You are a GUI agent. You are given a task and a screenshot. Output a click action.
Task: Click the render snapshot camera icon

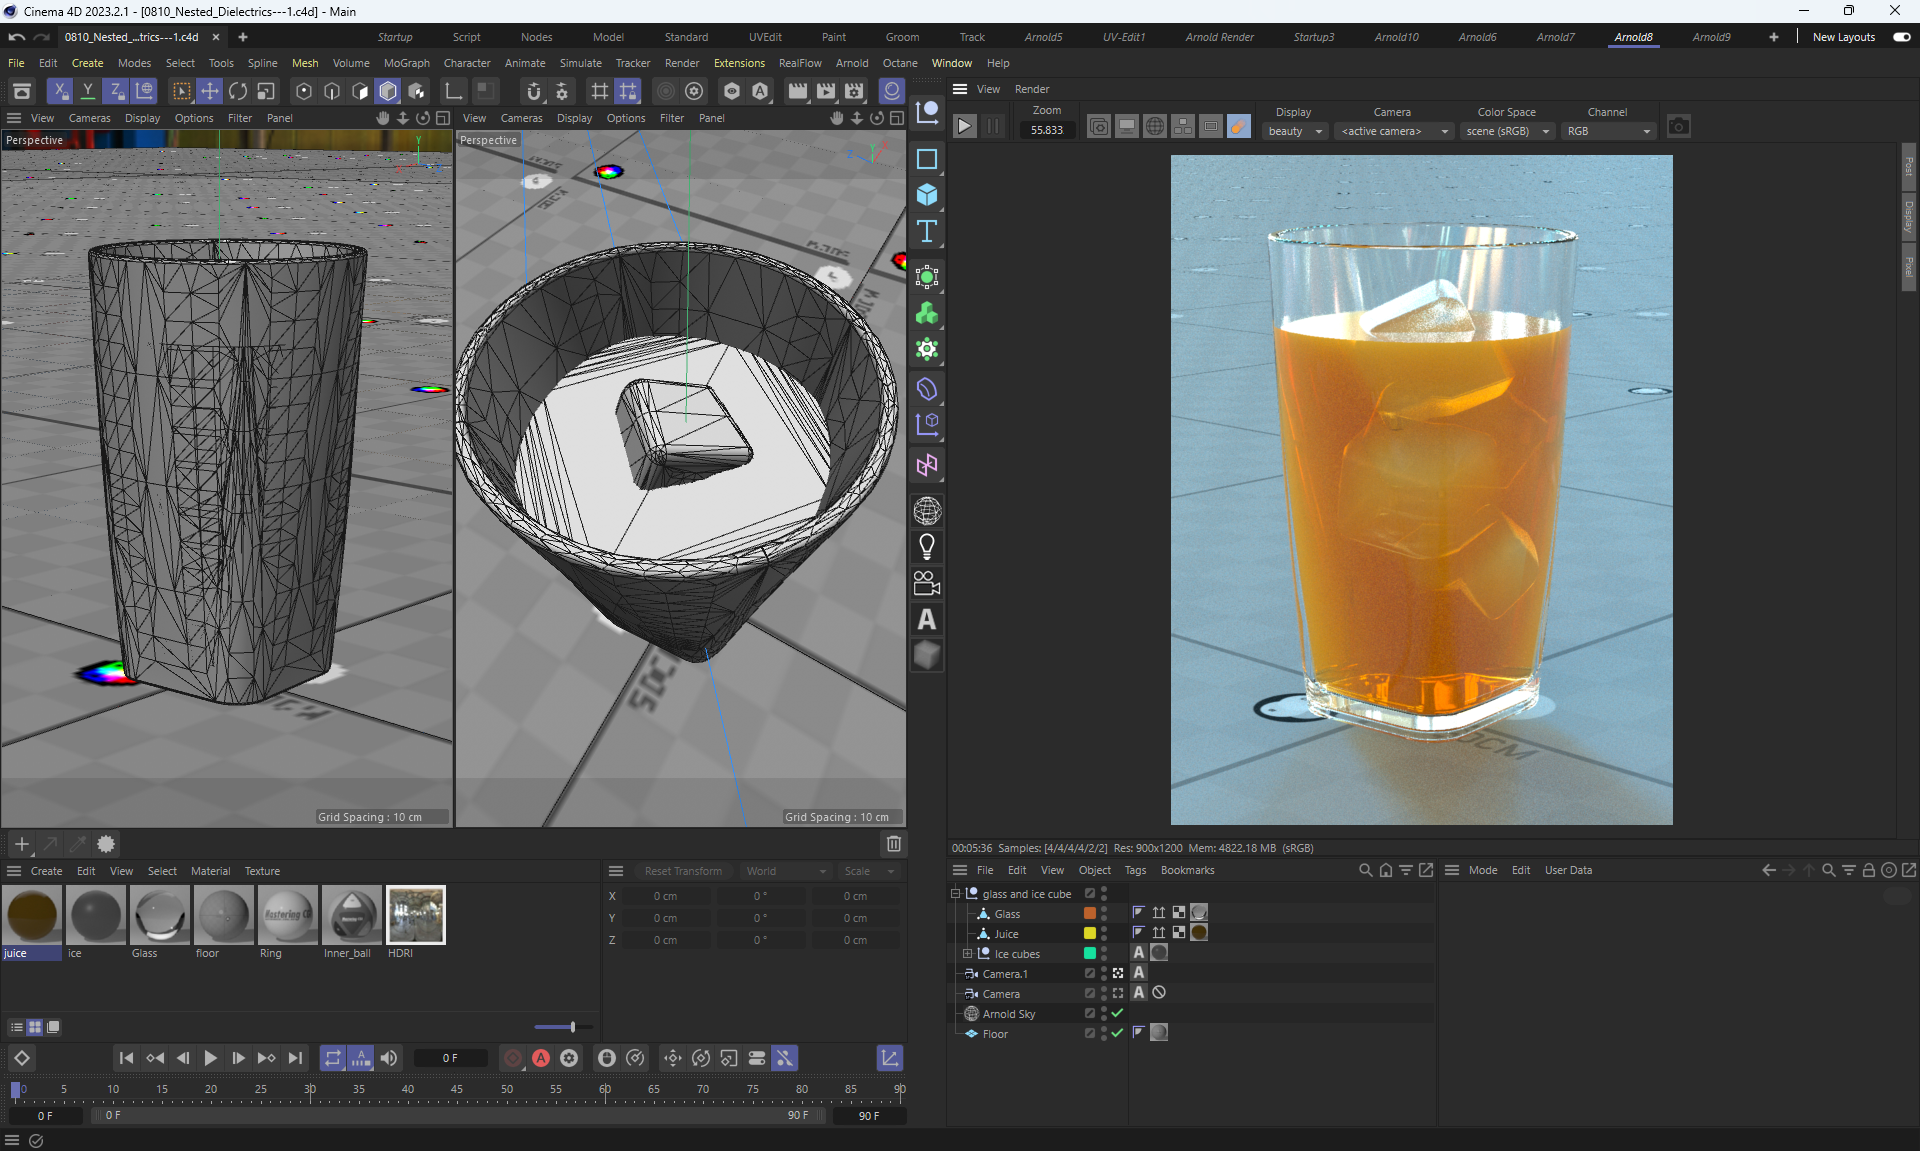[1679, 127]
